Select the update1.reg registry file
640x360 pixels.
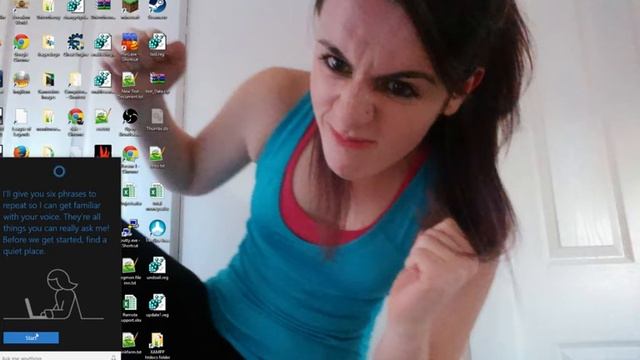[x=157, y=306]
